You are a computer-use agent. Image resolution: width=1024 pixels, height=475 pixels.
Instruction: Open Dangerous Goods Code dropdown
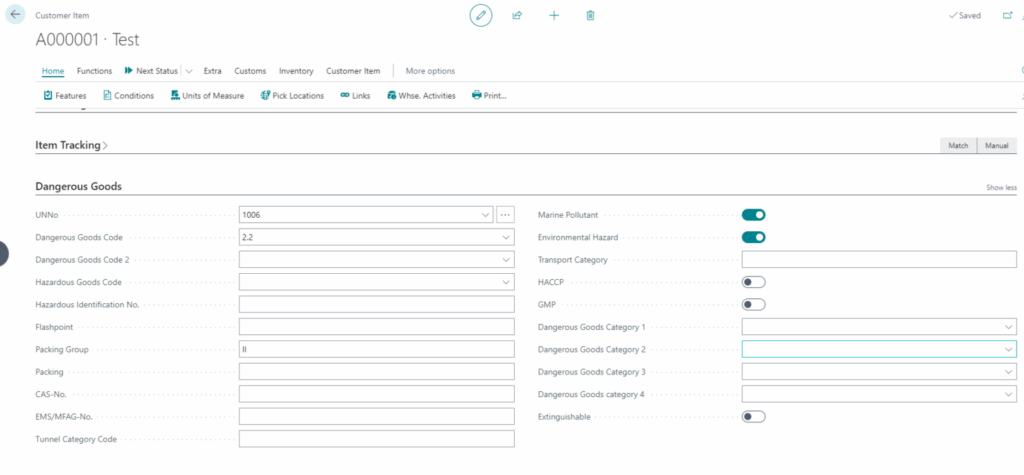[x=506, y=237]
